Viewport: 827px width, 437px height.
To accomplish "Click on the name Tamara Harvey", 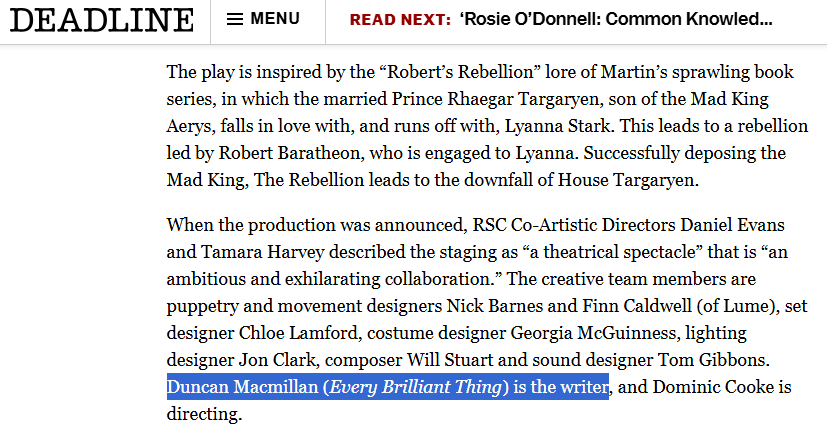I will 262,252.
